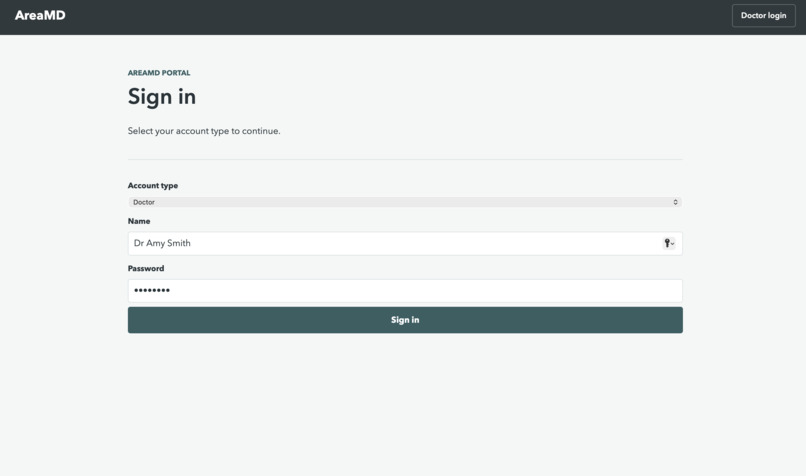Click the AreaMD logo in header
This screenshot has width=806, height=476.
tap(40, 15)
